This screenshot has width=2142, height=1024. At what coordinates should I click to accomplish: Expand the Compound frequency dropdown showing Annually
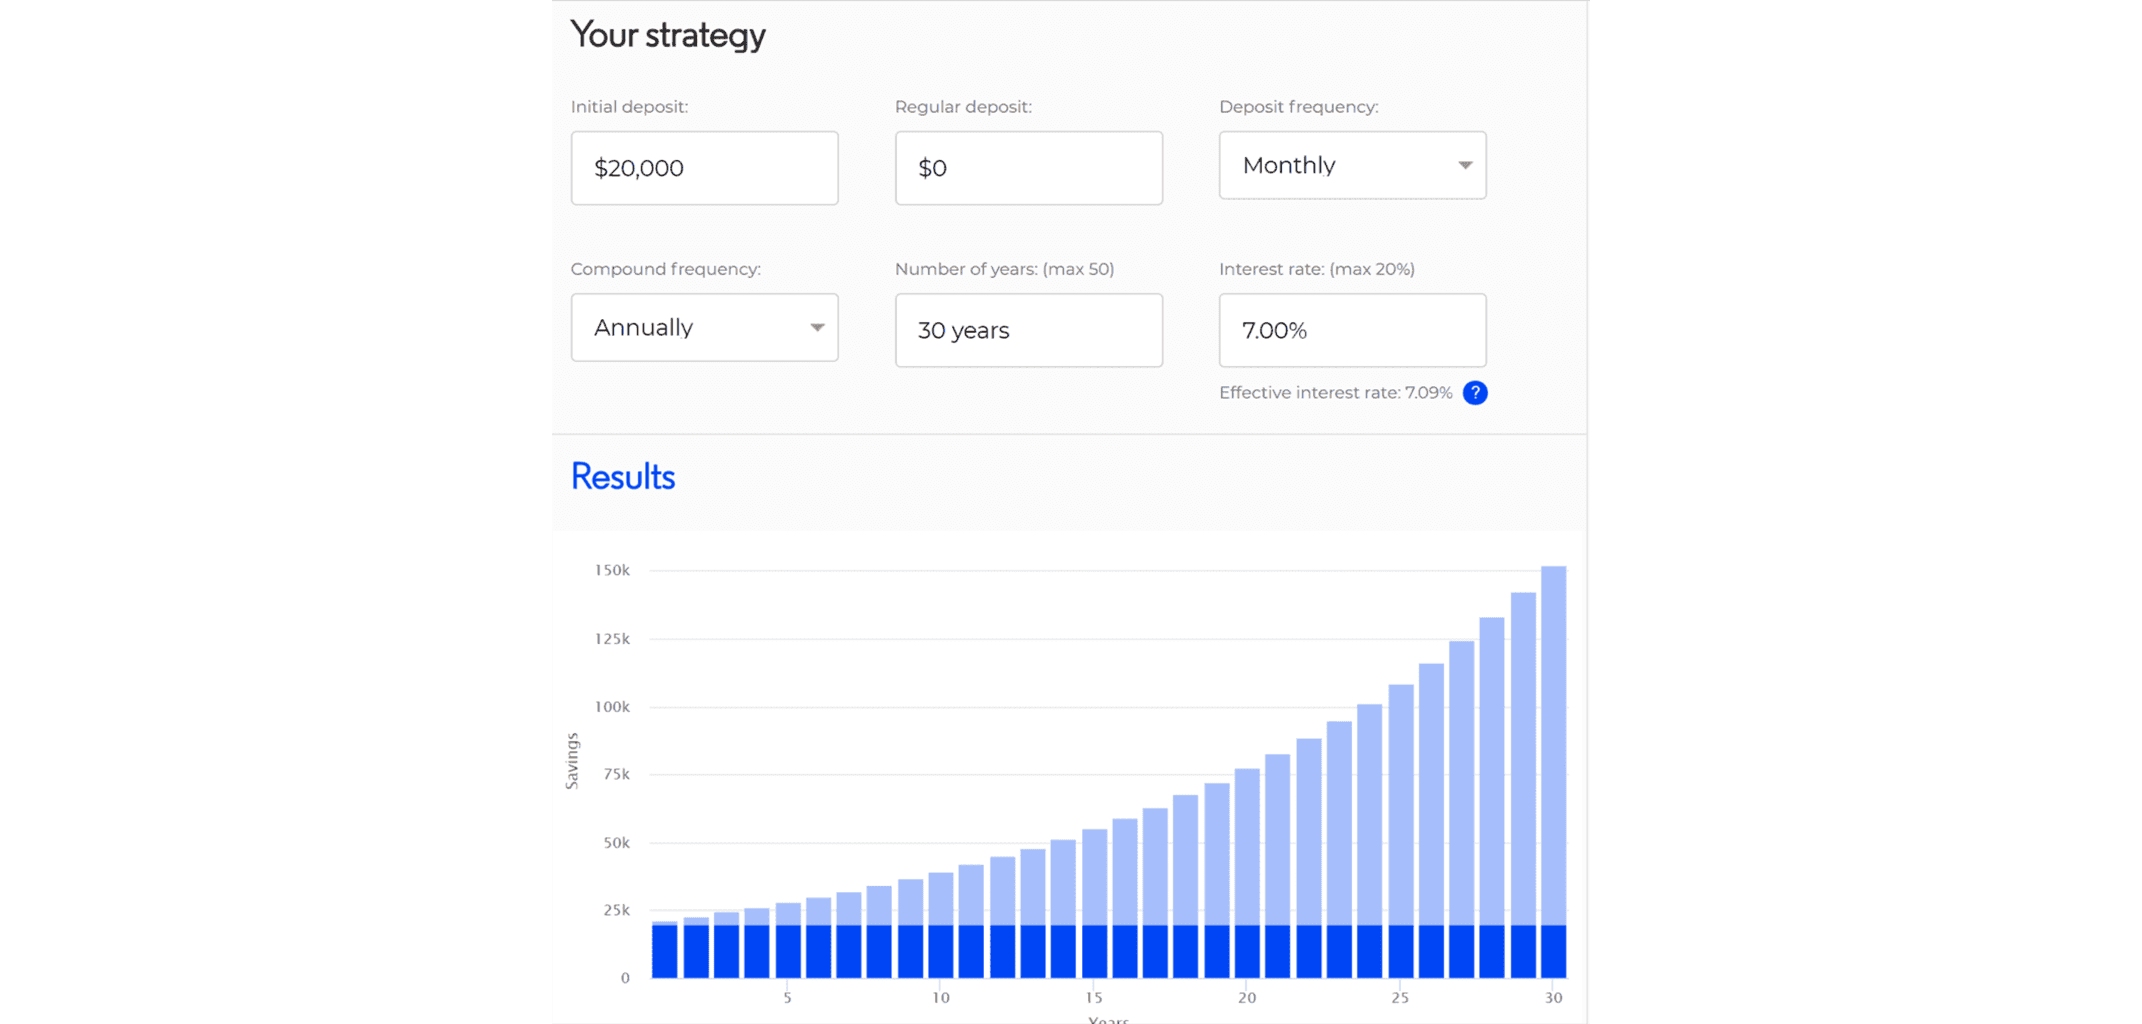704,328
